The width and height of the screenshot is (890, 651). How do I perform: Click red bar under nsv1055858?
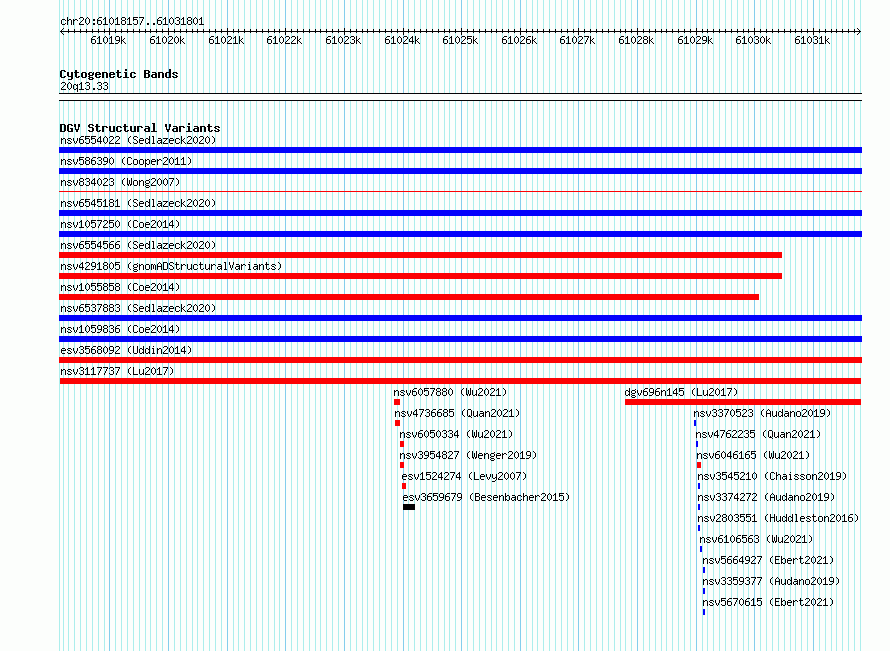(x=409, y=297)
